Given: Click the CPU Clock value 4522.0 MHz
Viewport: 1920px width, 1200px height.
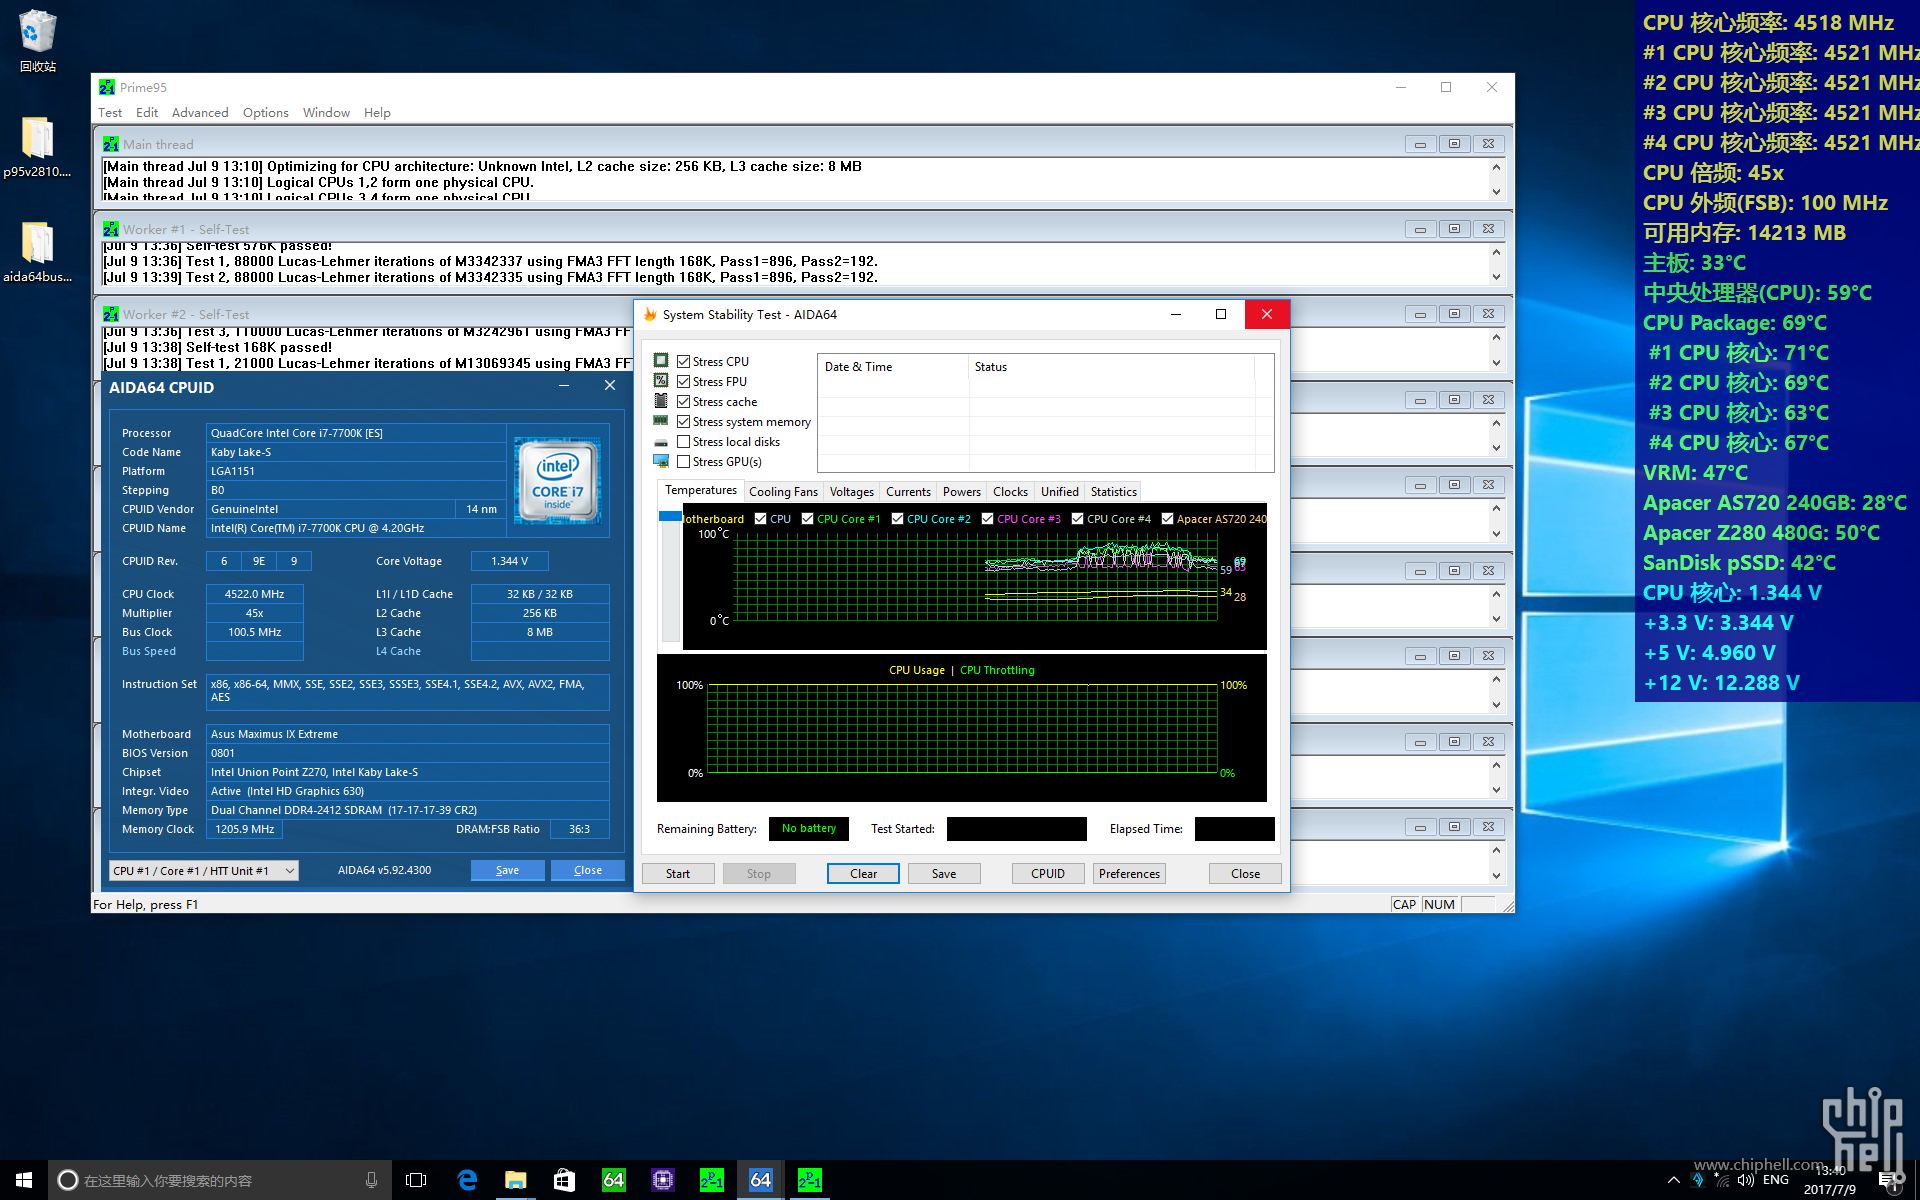Looking at the screenshot, I should coord(255,594).
